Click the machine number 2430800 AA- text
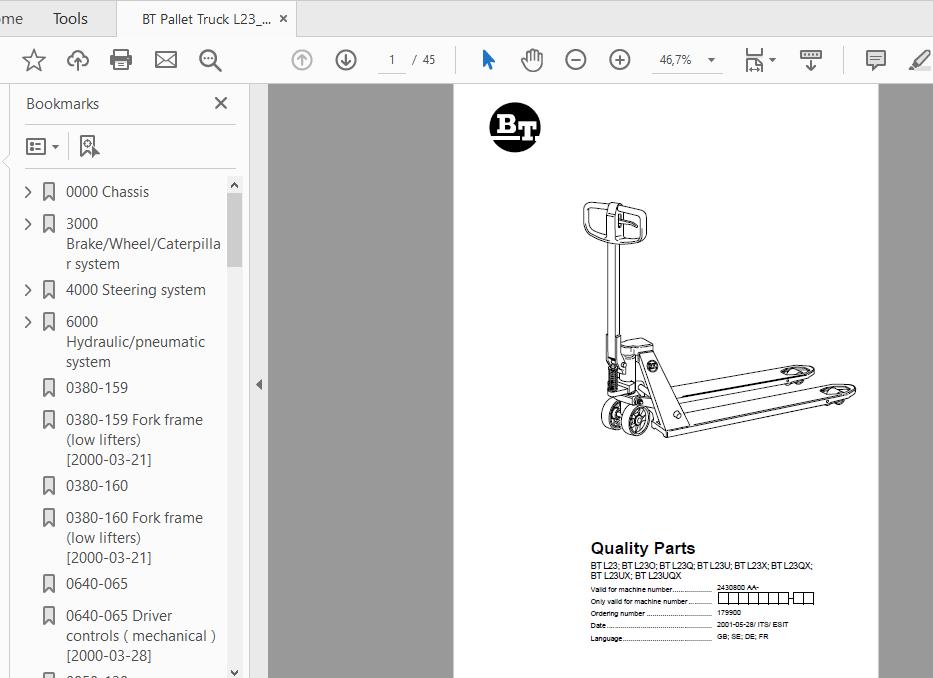The image size is (933, 678). point(738,588)
